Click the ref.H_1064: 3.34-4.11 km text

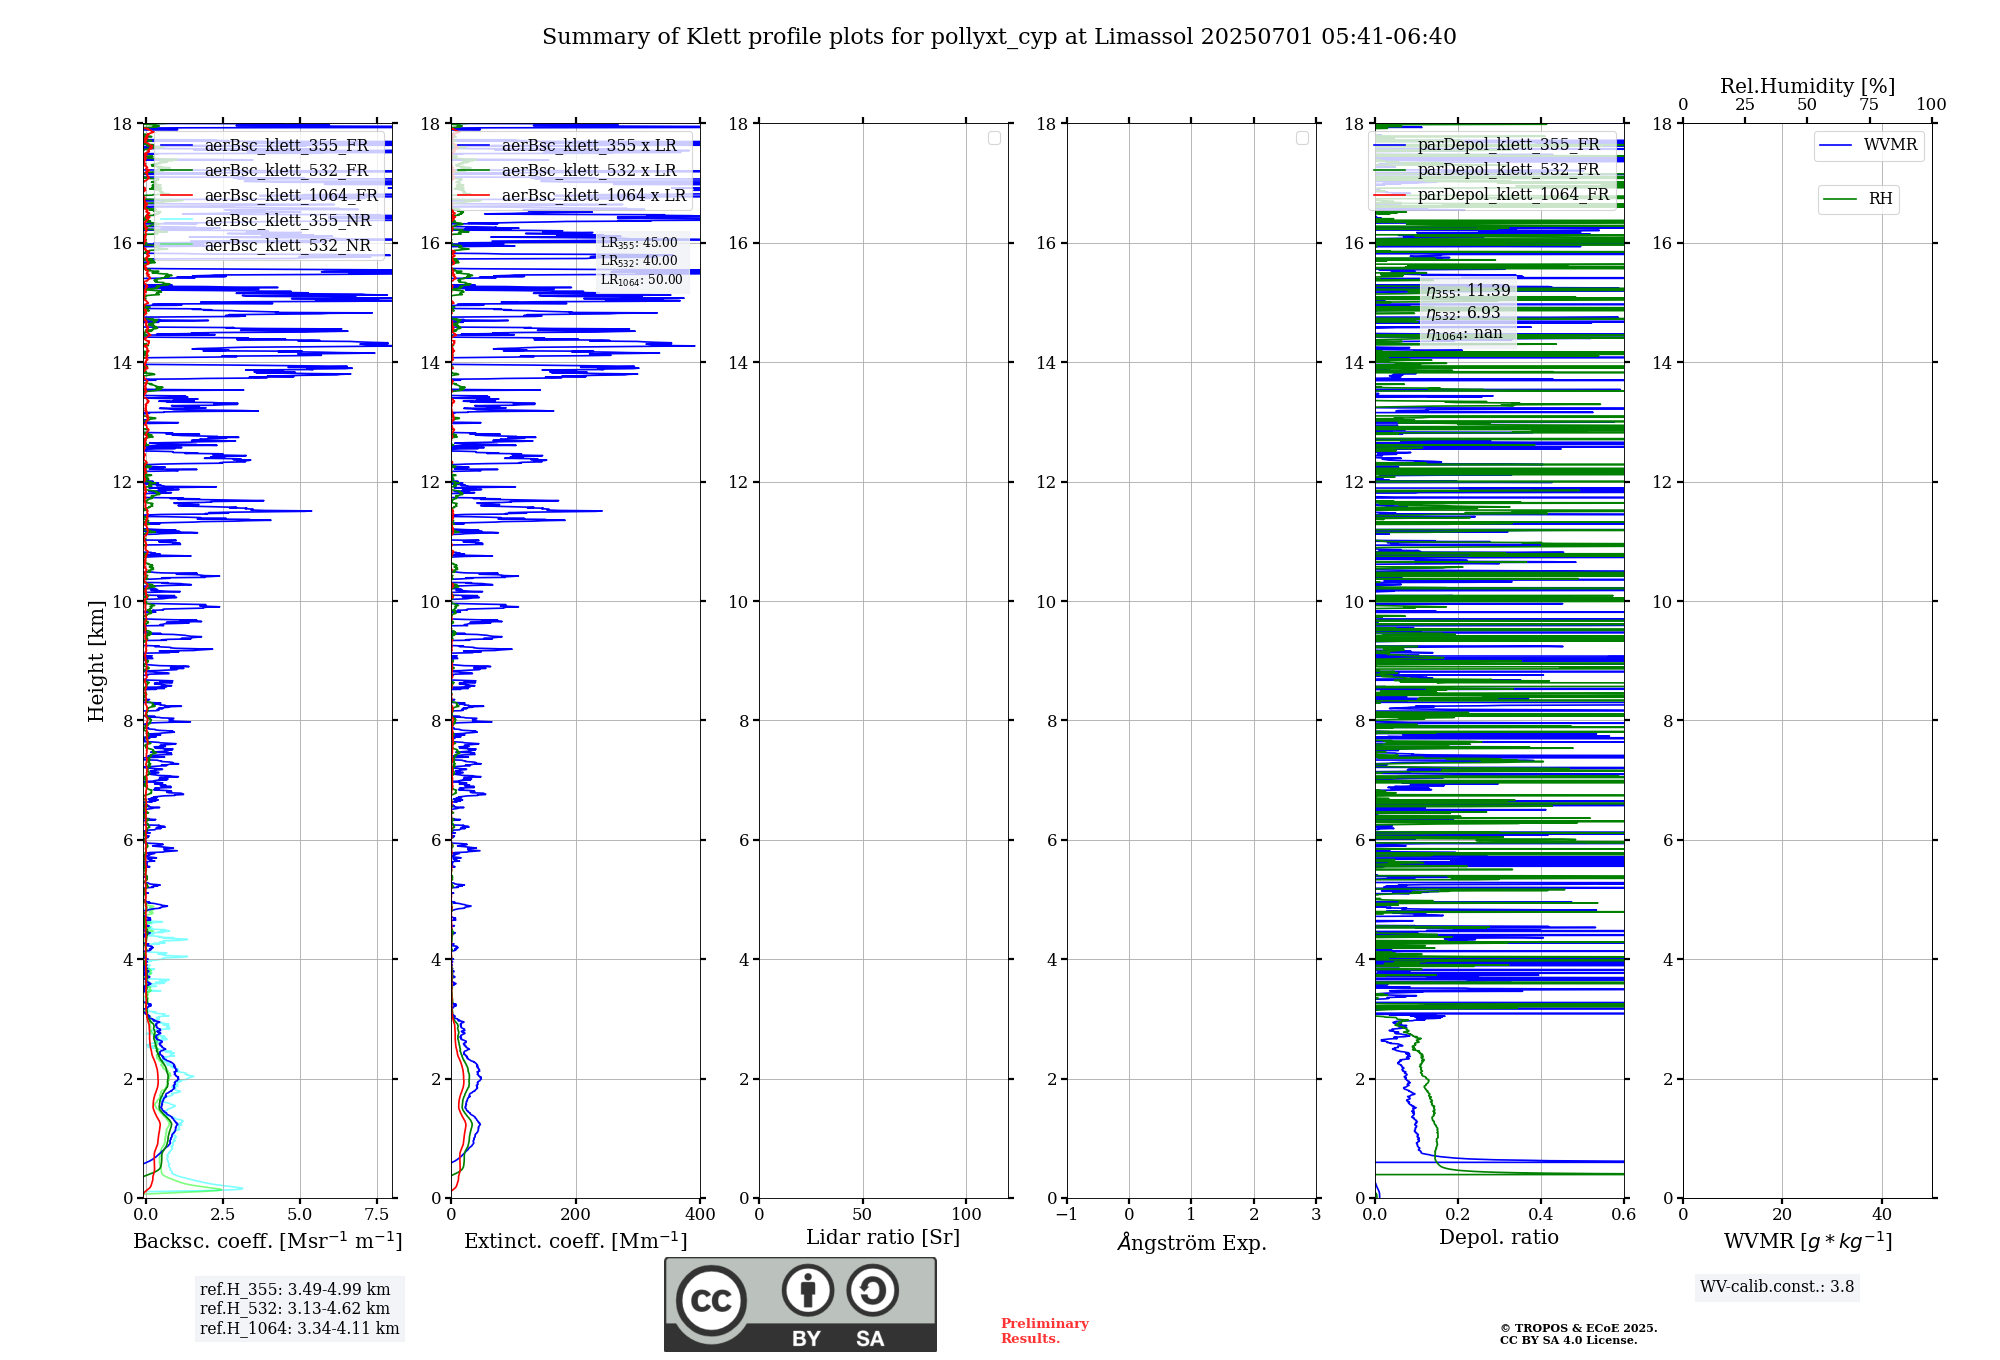pos(299,1329)
